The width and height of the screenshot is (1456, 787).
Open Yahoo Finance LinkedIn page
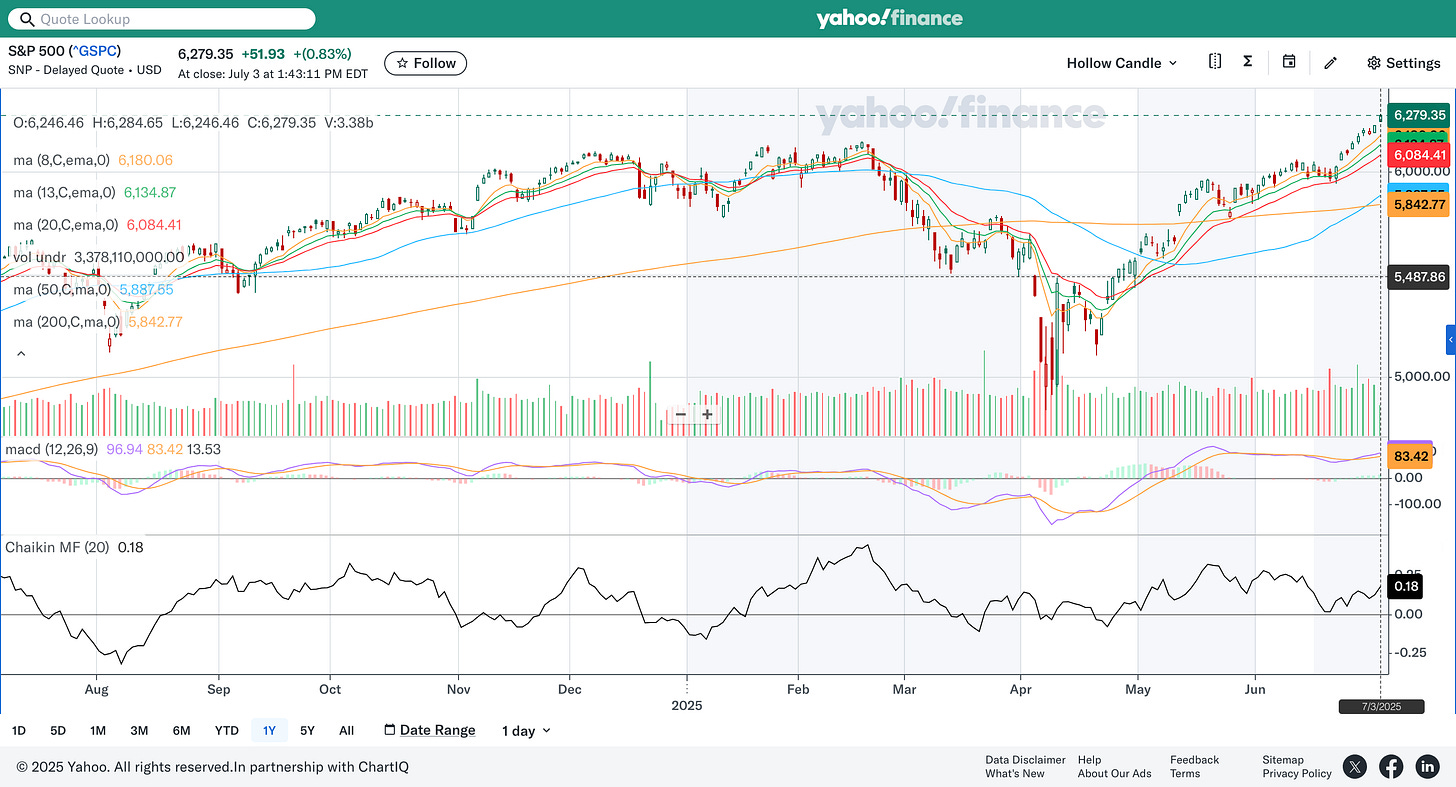click(1427, 767)
